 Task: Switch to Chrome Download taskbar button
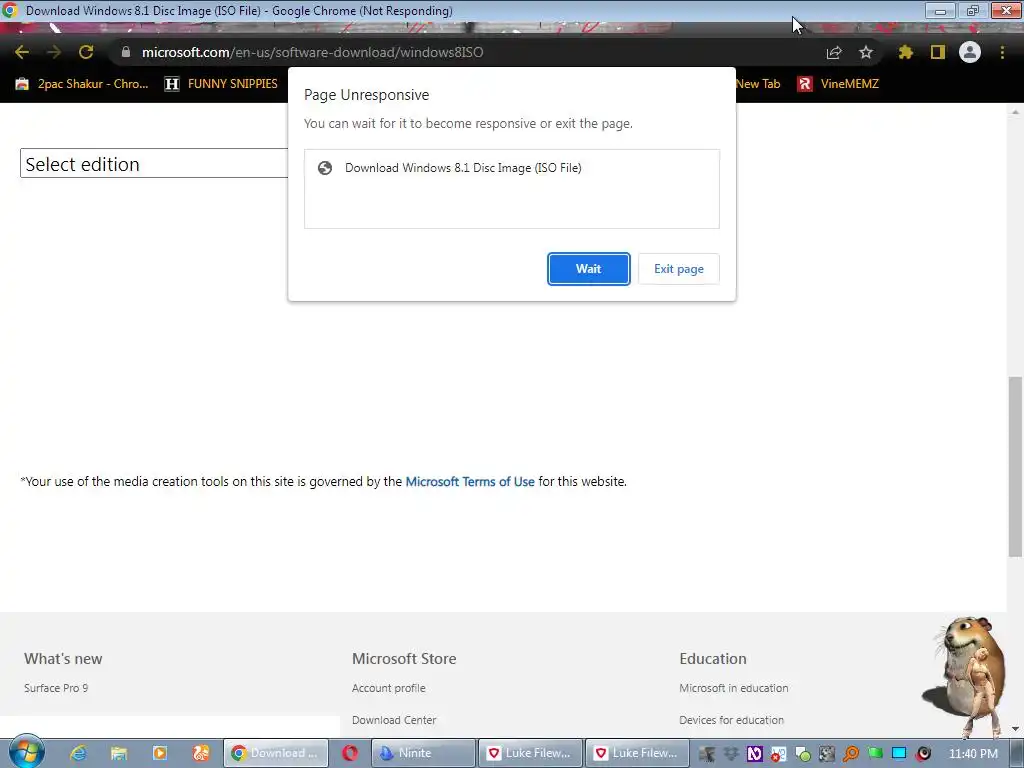[275, 753]
